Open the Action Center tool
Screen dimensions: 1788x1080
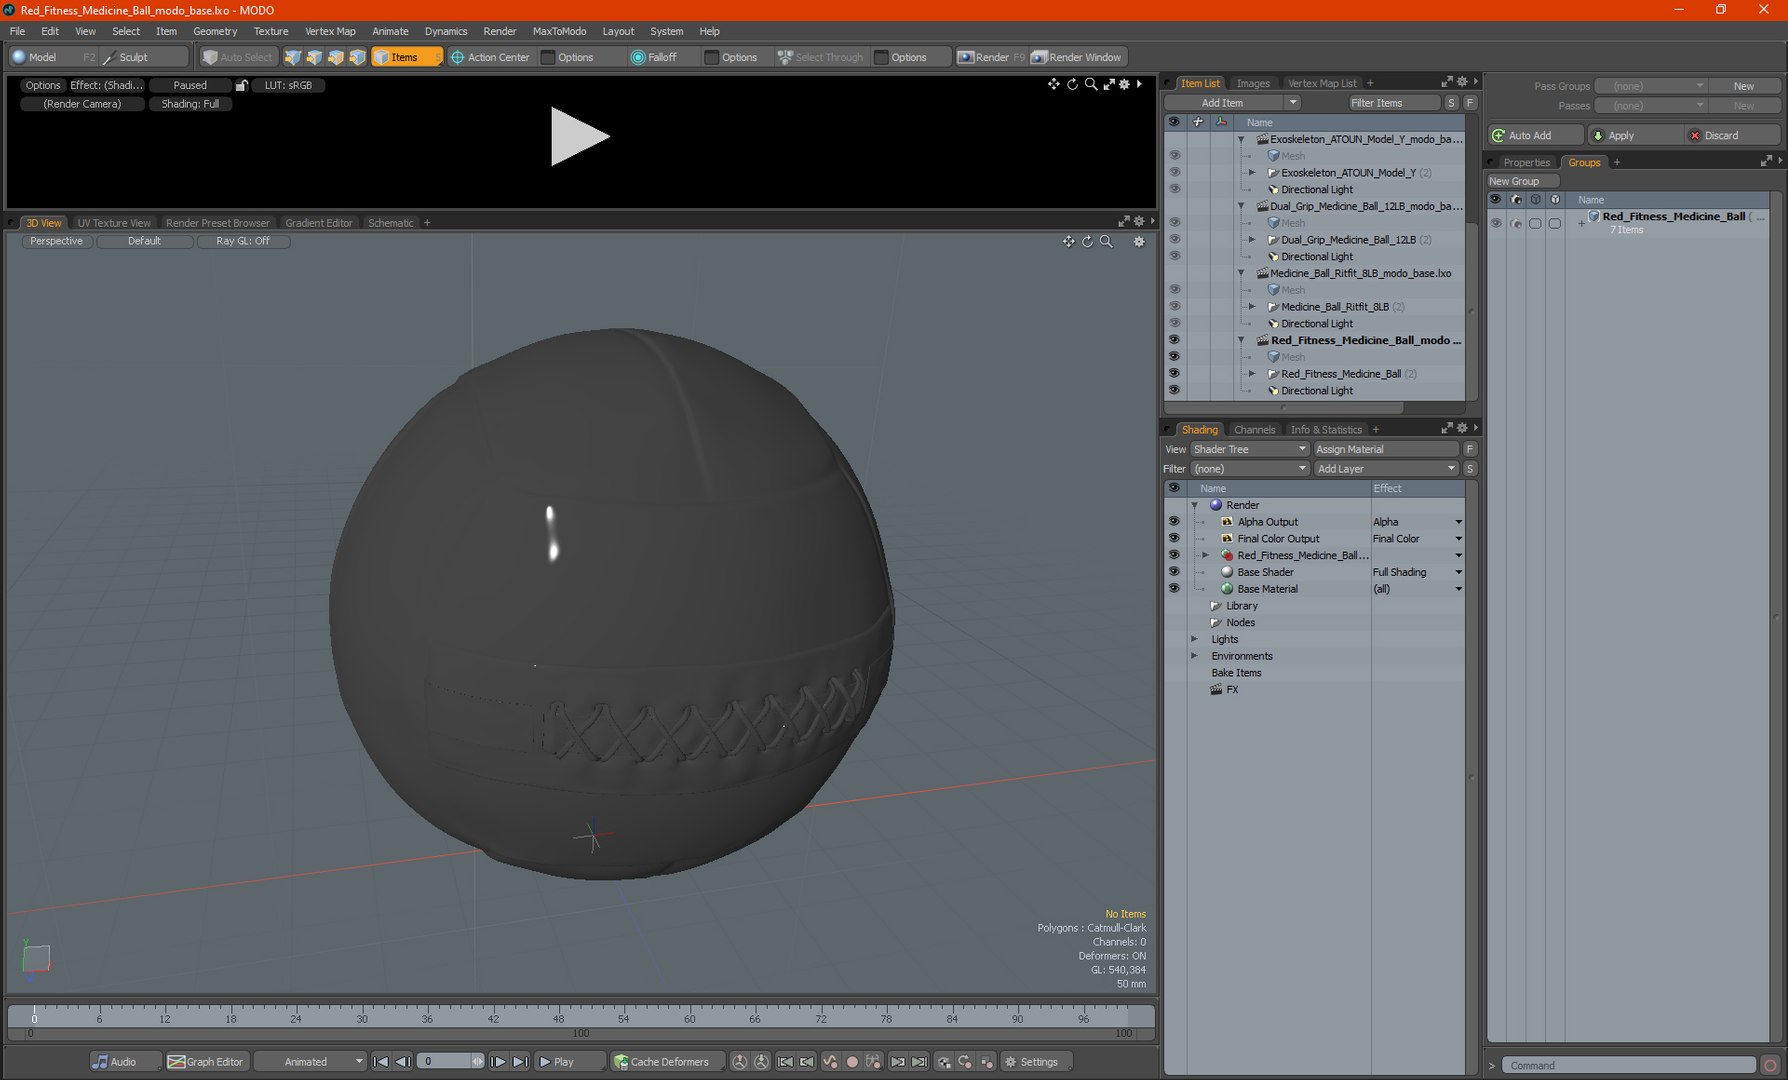pyautogui.click(x=490, y=57)
